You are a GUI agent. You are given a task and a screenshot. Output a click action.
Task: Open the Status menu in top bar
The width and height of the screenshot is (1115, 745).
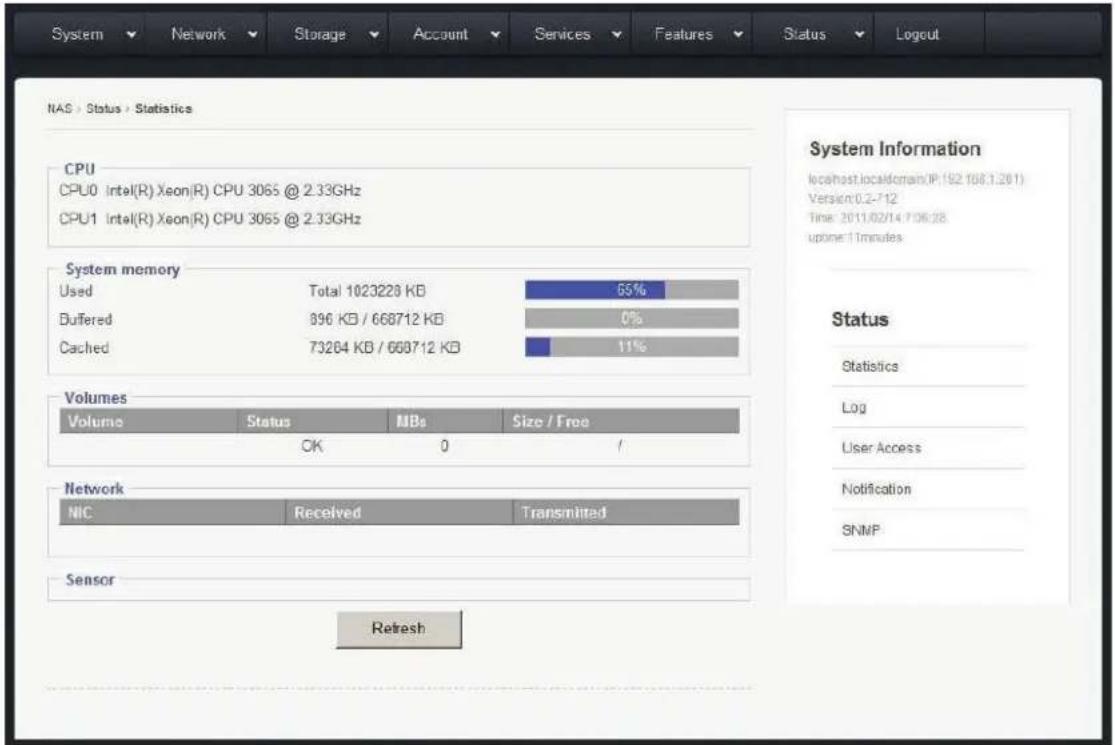click(804, 34)
